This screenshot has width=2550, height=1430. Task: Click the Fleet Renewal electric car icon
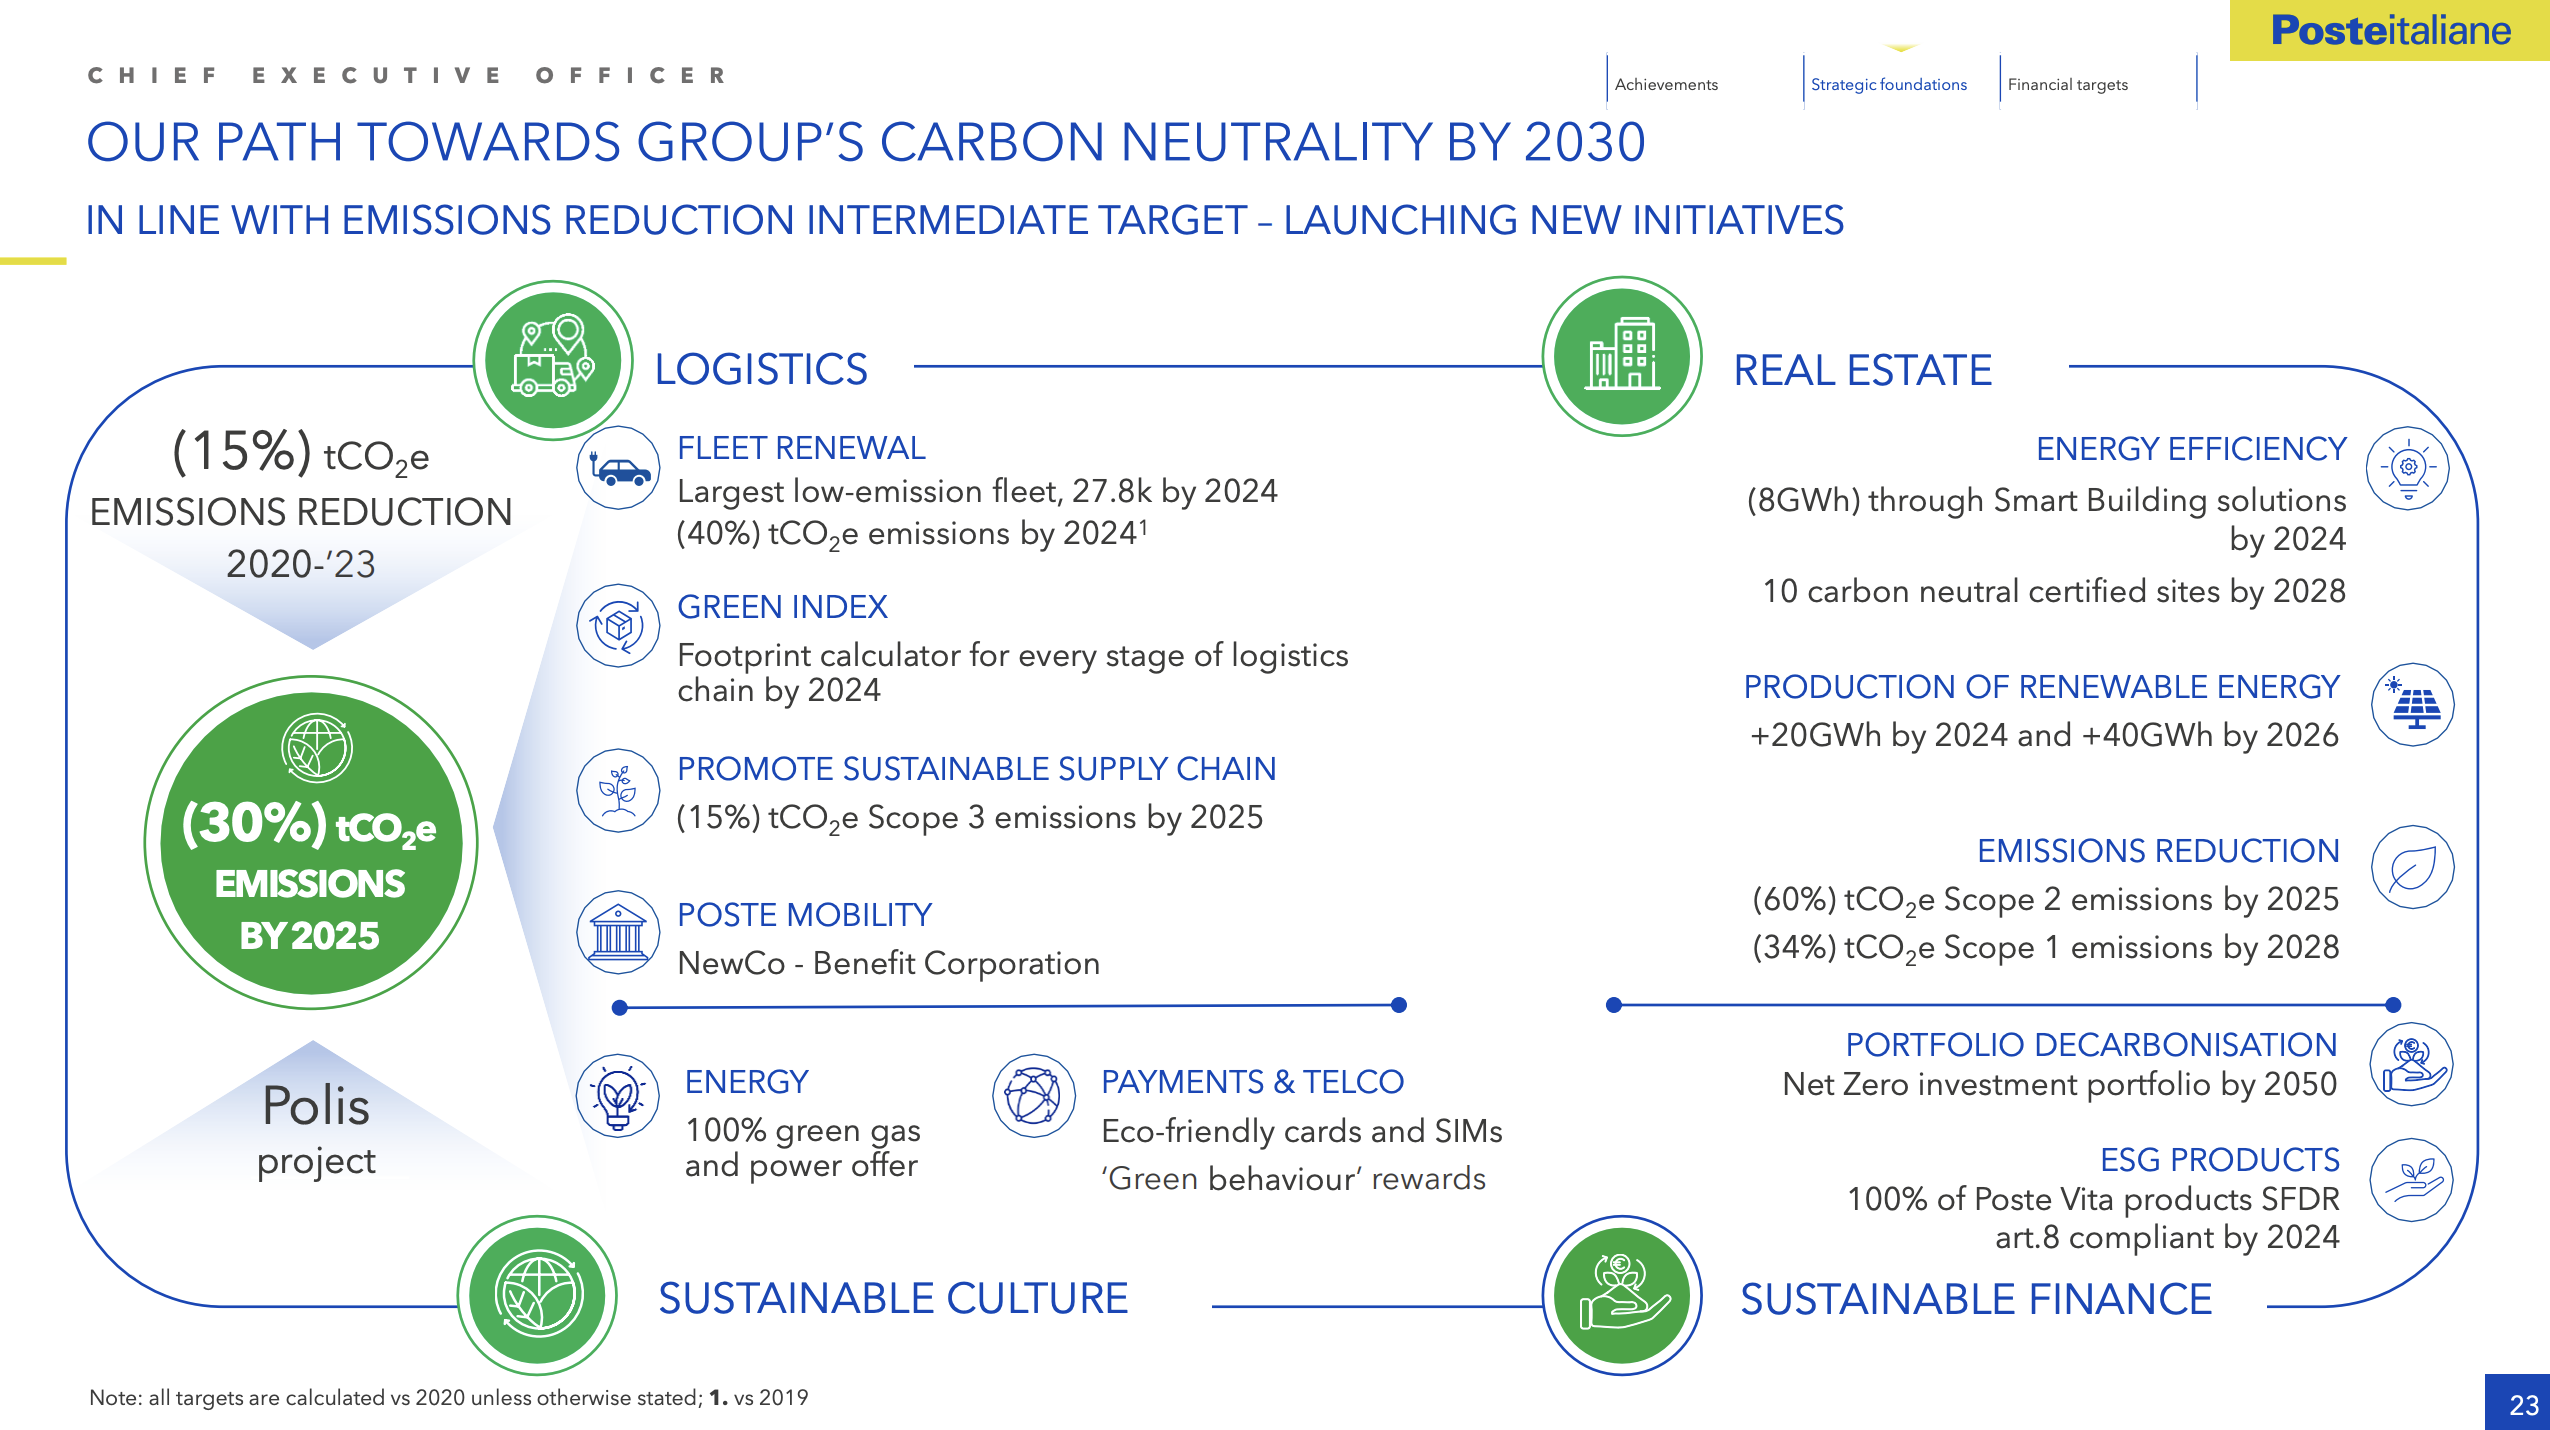[x=618, y=469]
